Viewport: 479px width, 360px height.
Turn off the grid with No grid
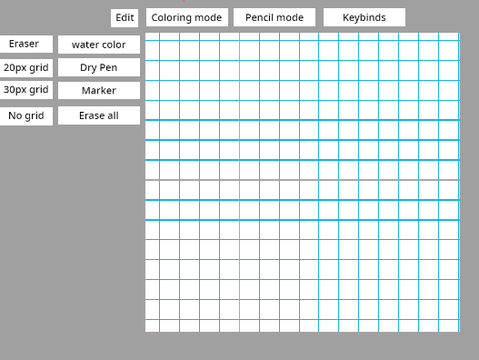(26, 116)
